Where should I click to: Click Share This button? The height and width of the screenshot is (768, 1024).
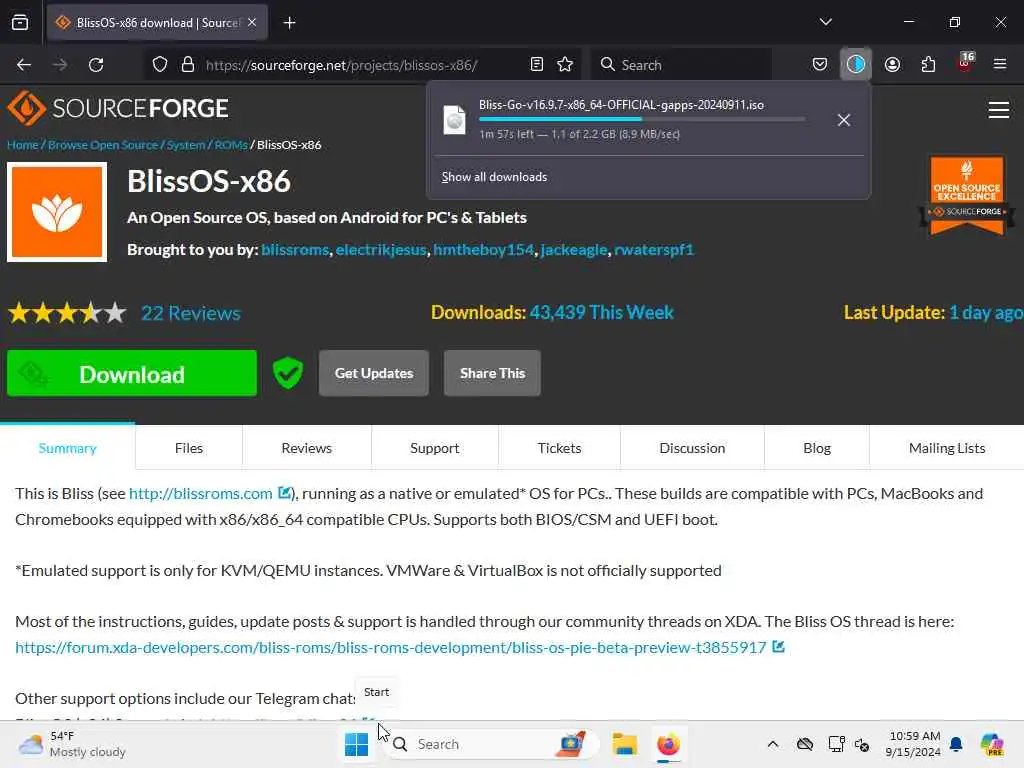click(x=492, y=373)
